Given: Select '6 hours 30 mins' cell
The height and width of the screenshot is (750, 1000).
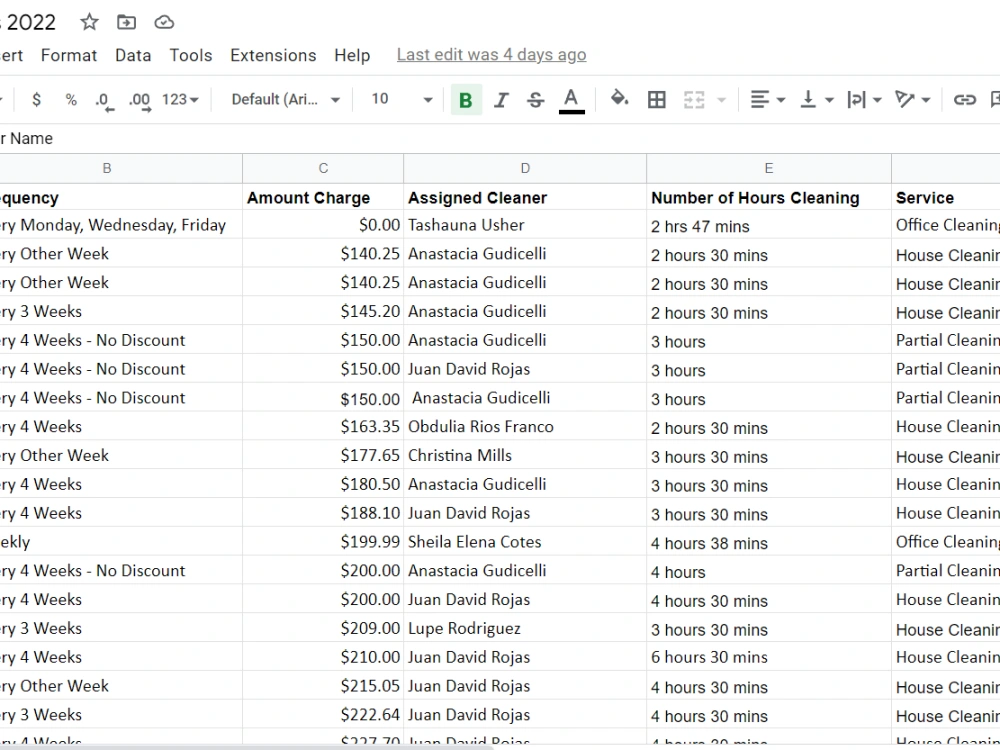Looking at the screenshot, I should coord(768,657).
